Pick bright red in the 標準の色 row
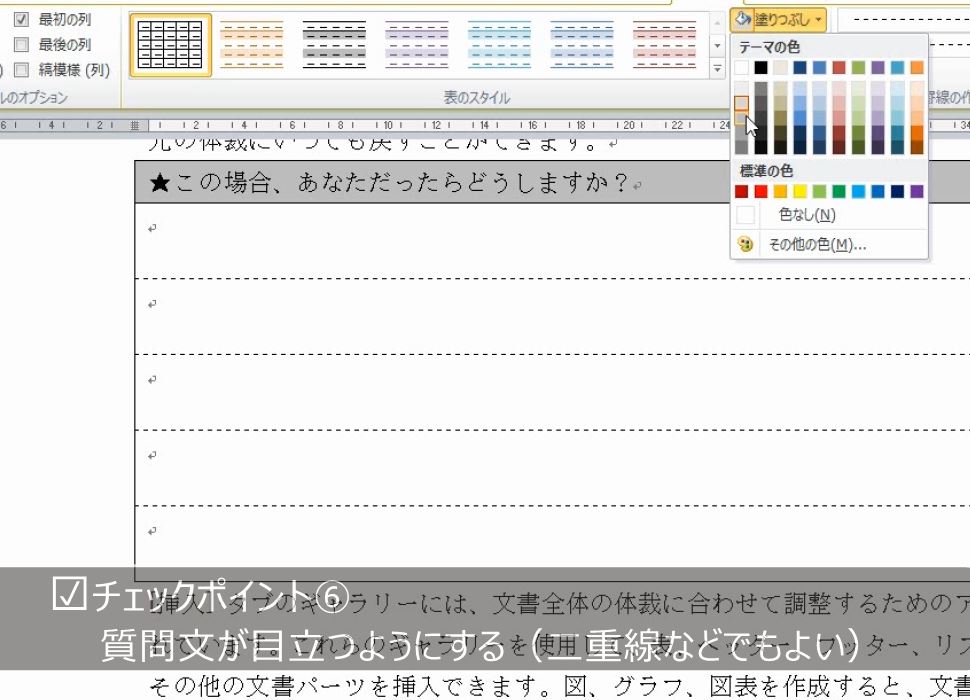This screenshot has width=970, height=700. 761,192
